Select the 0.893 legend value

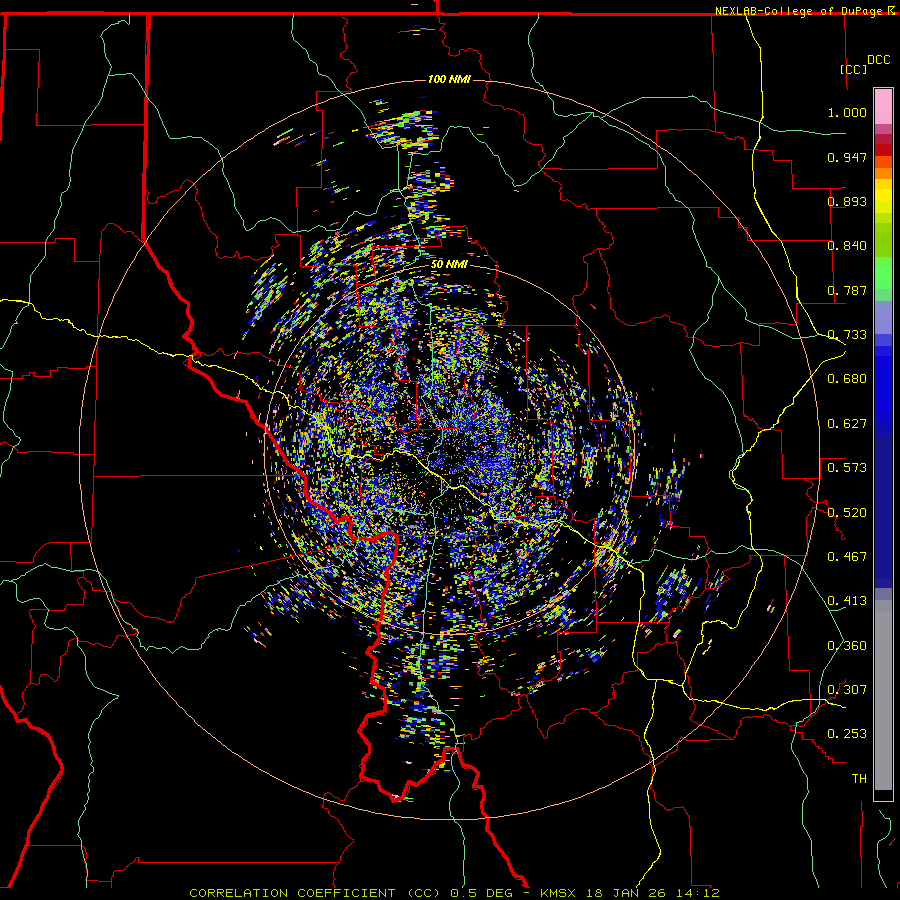(x=847, y=201)
